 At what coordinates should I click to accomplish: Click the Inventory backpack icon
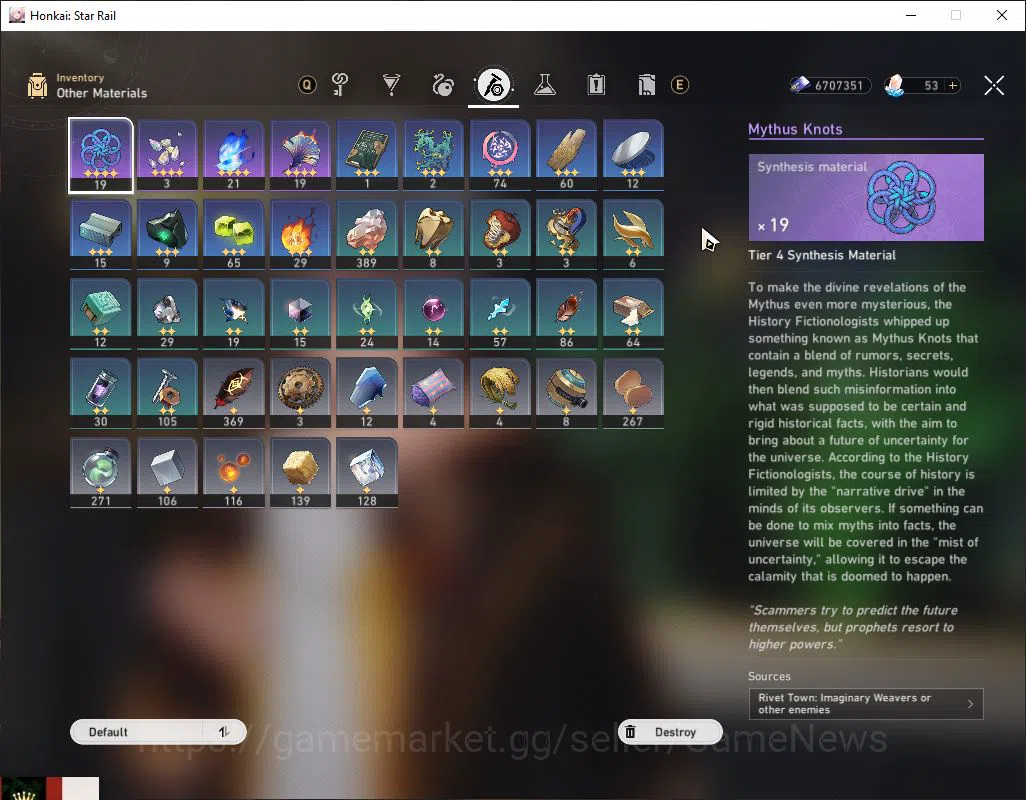click(37, 86)
